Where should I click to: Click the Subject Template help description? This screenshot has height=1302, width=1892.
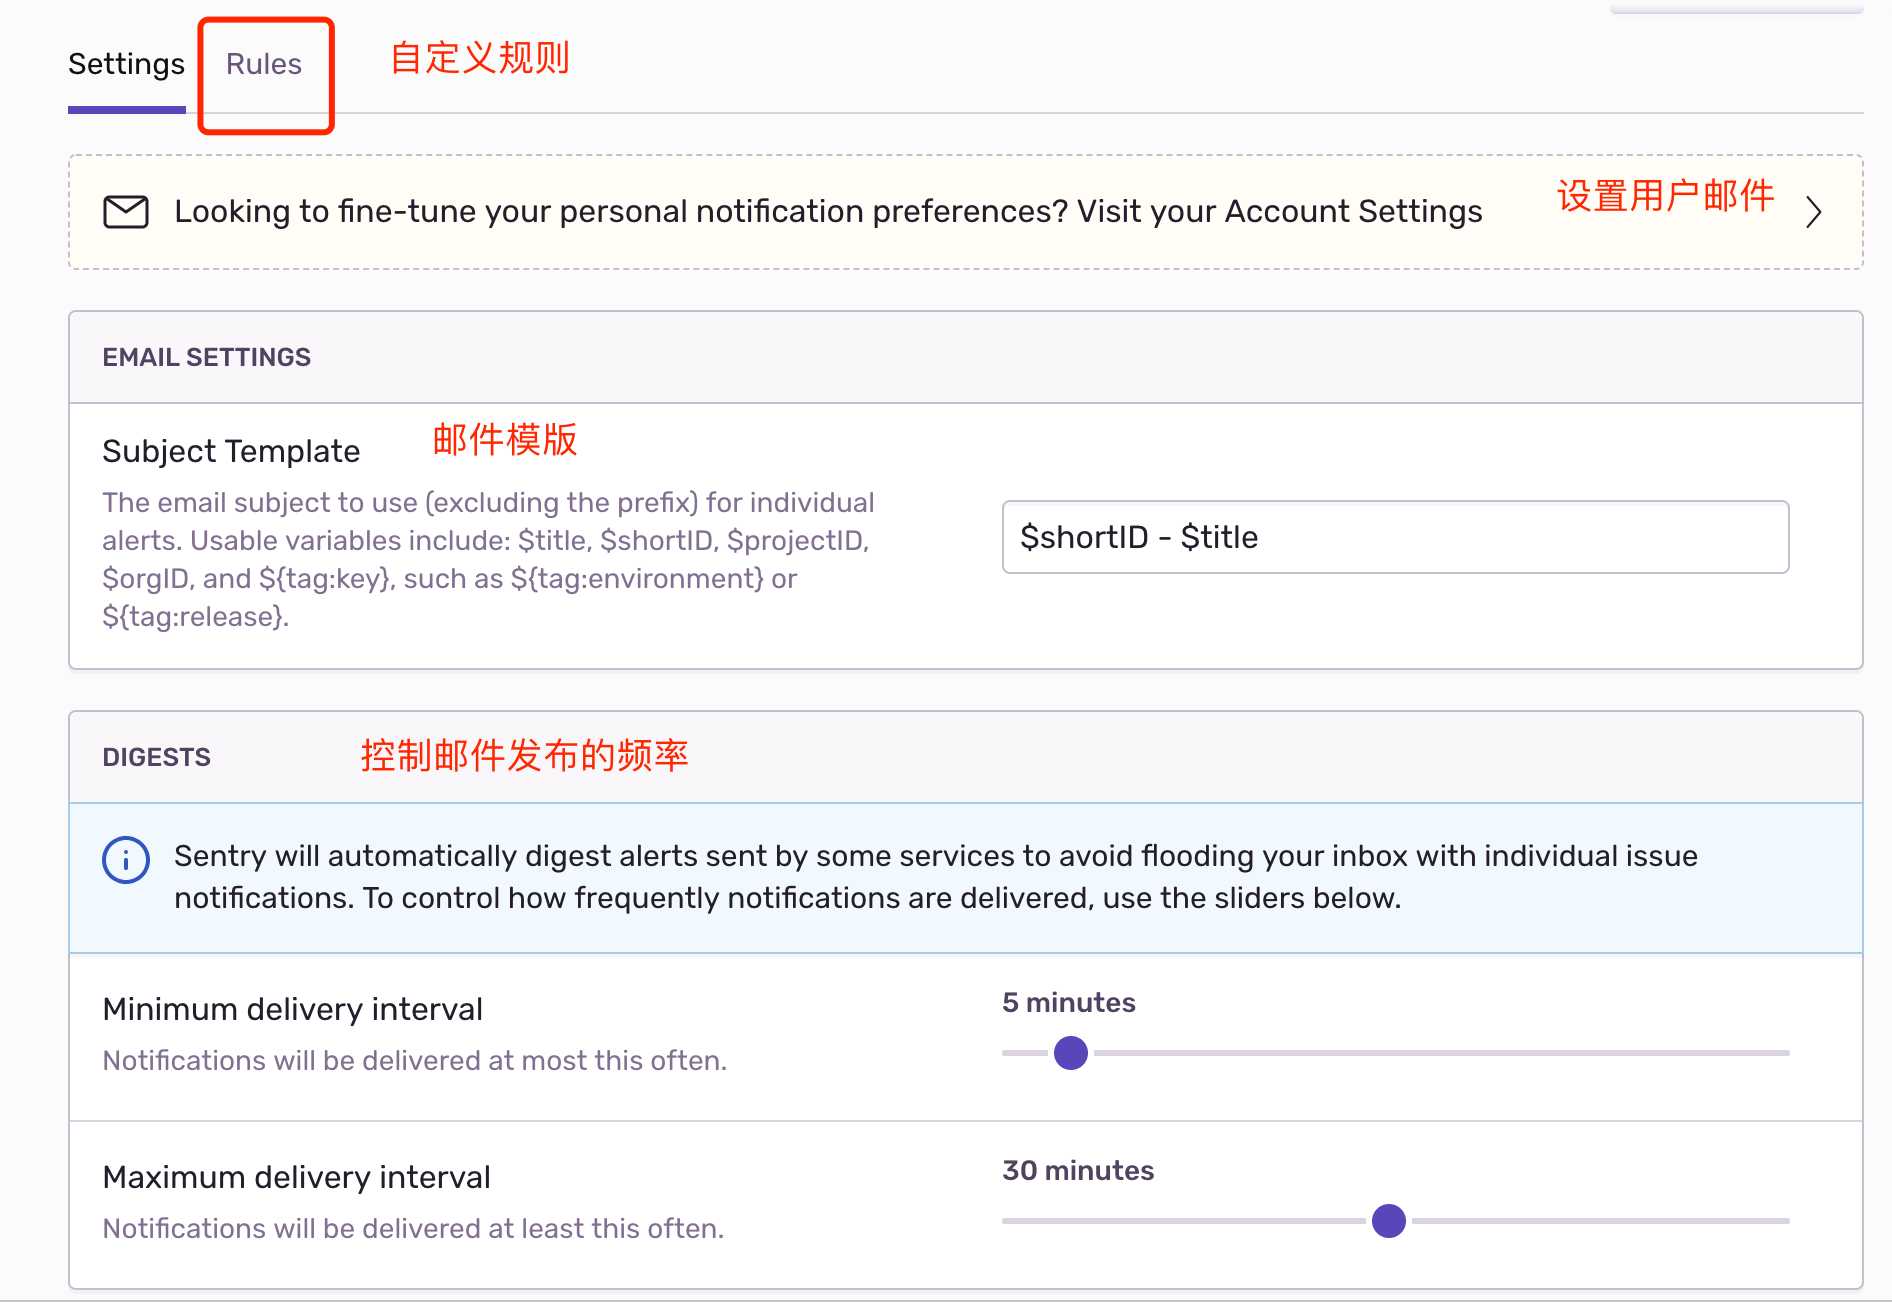point(488,559)
